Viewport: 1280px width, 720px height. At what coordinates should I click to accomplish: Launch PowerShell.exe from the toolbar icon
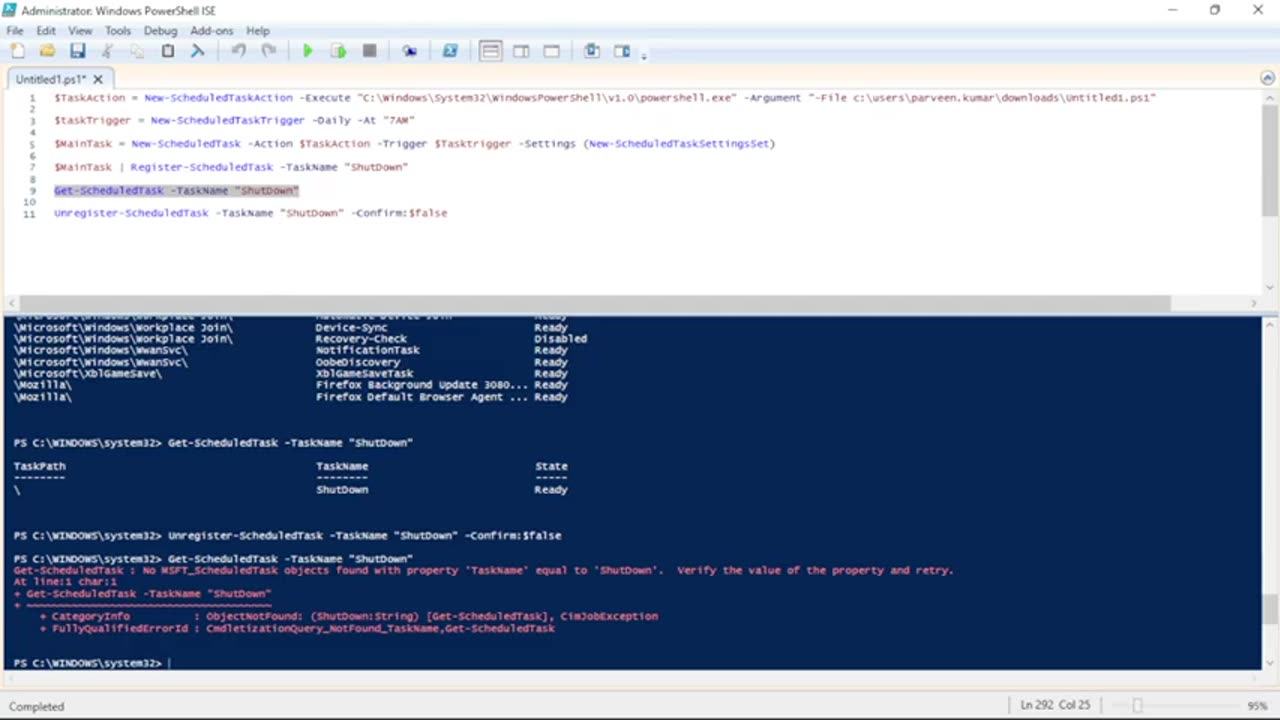(x=450, y=51)
